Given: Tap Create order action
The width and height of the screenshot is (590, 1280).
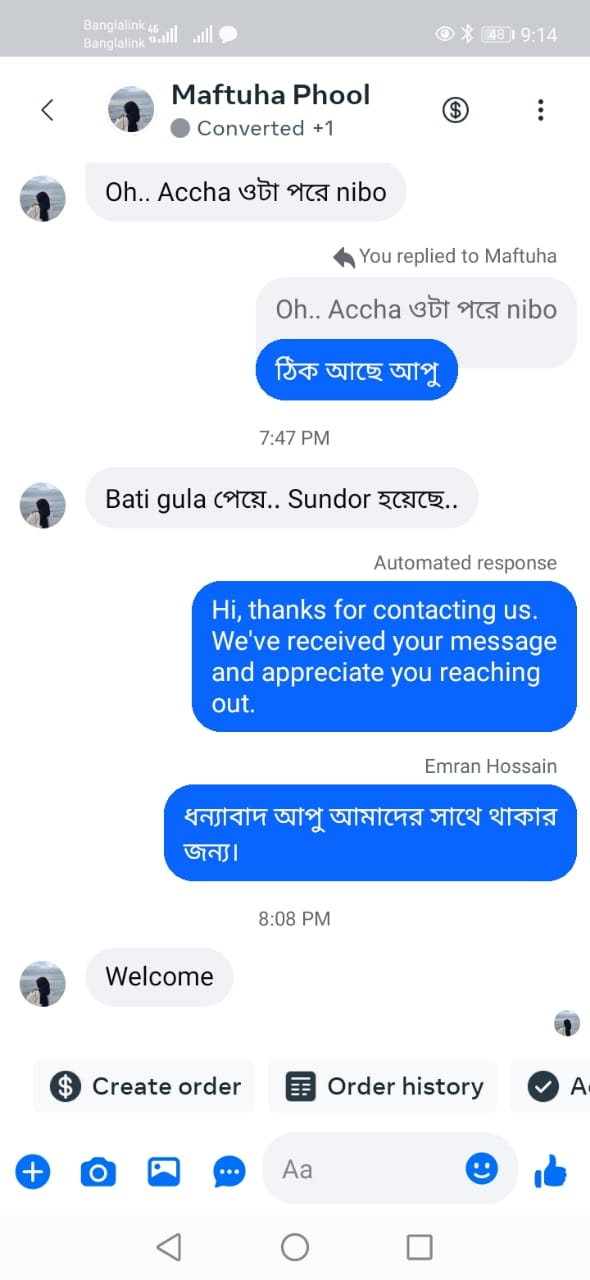Looking at the screenshot, I should click(x=143, y=1086).
